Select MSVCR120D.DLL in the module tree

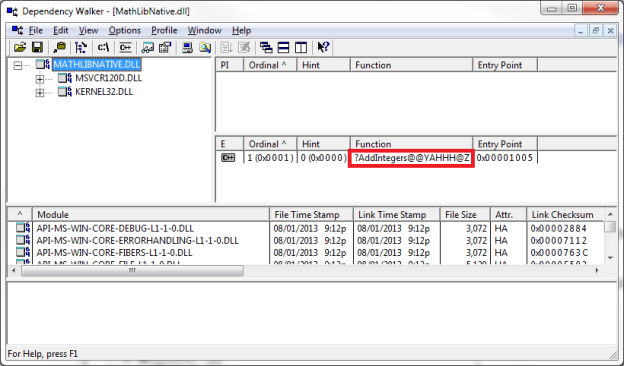point(109,78)
